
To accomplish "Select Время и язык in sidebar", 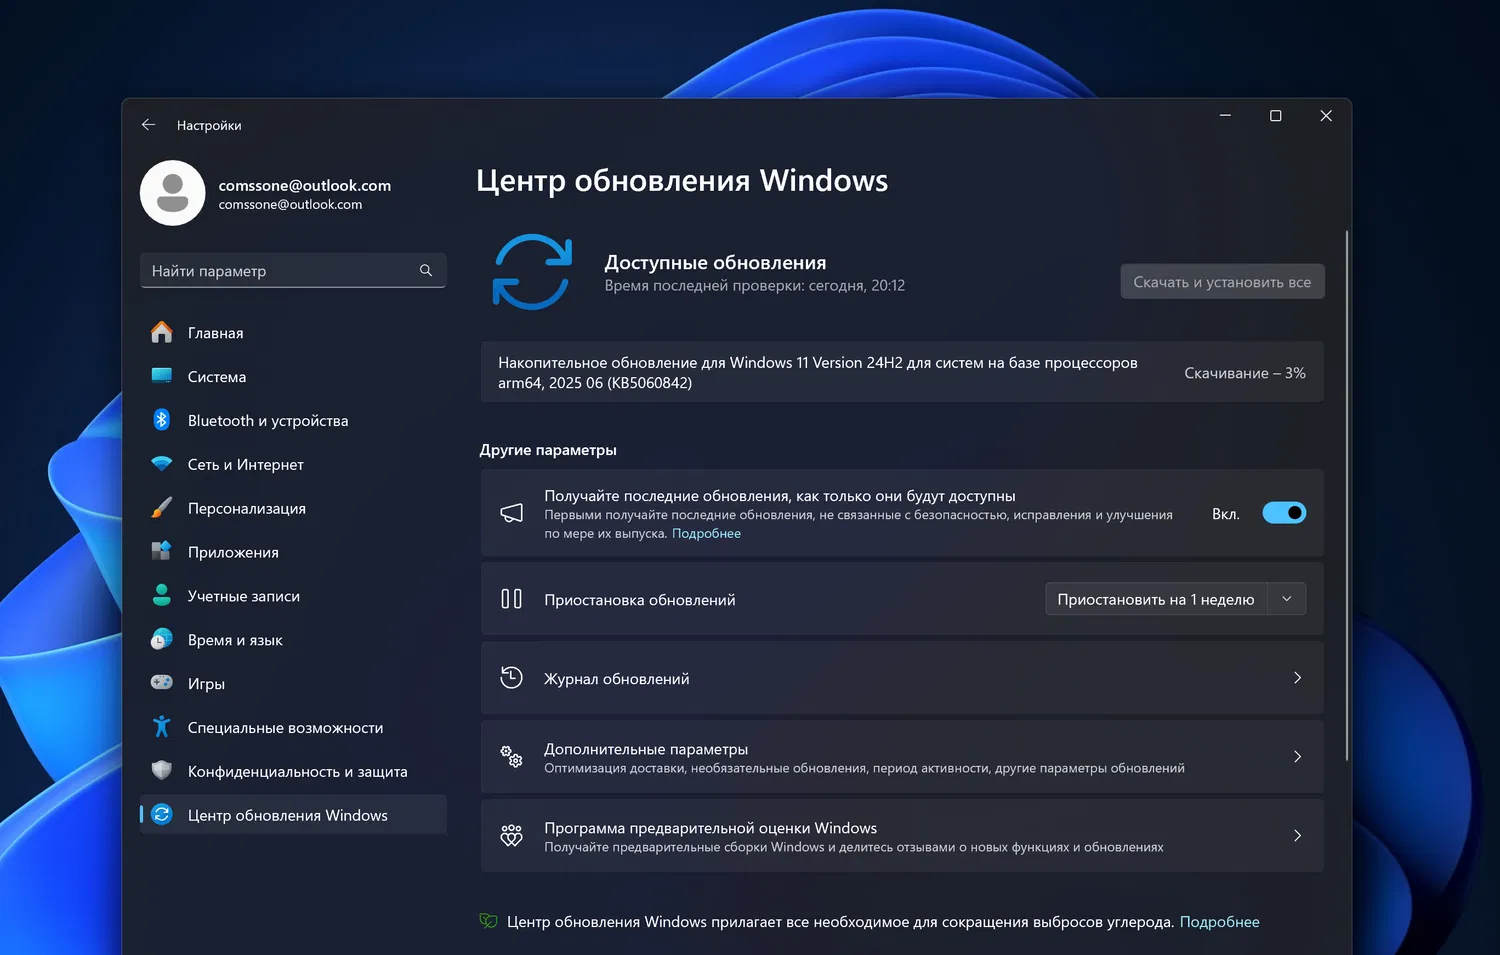I will pyautogui.click(x=293, y=640).
